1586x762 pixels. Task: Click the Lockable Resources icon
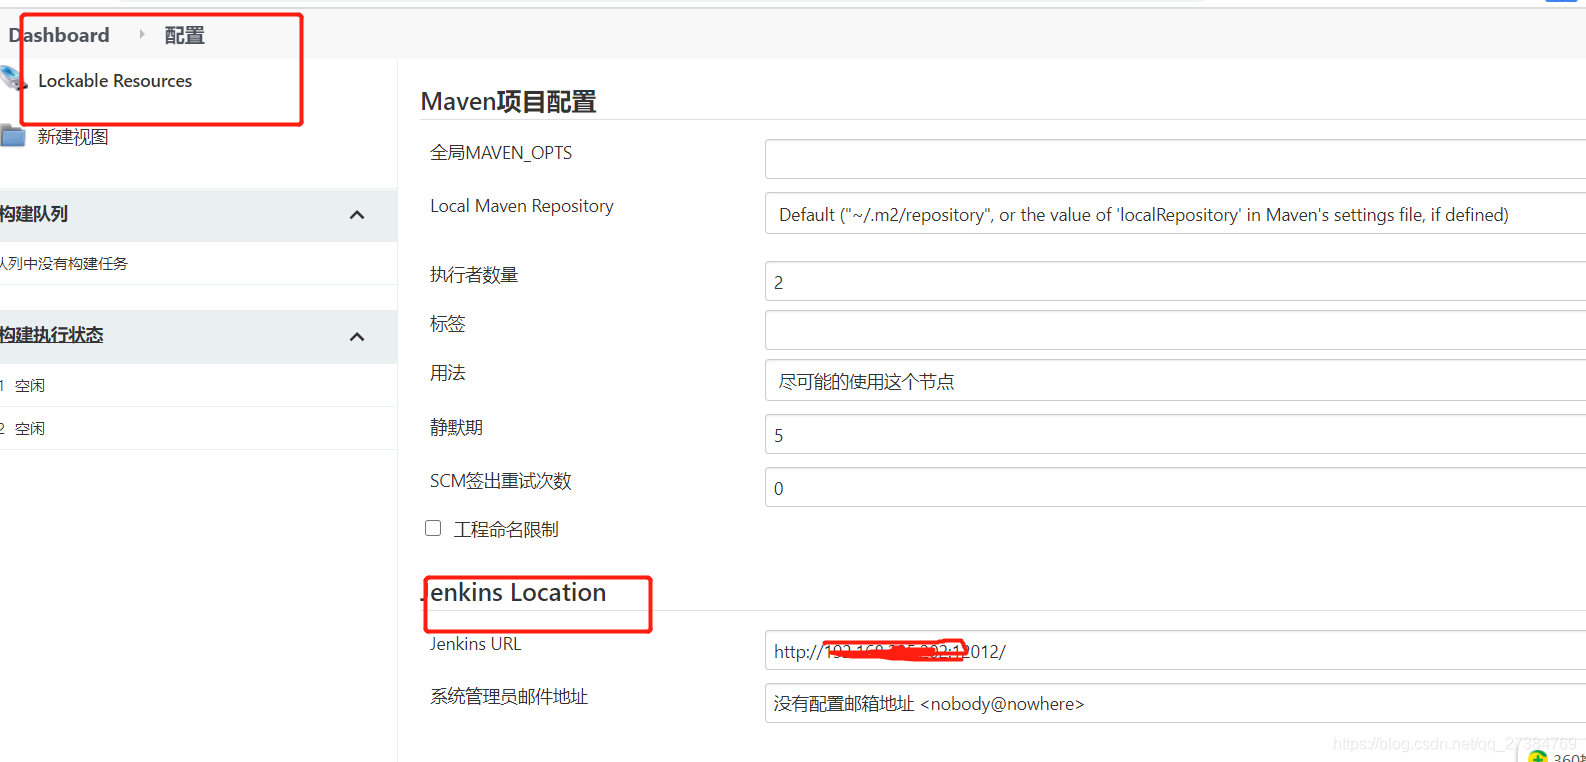(13, 78)
